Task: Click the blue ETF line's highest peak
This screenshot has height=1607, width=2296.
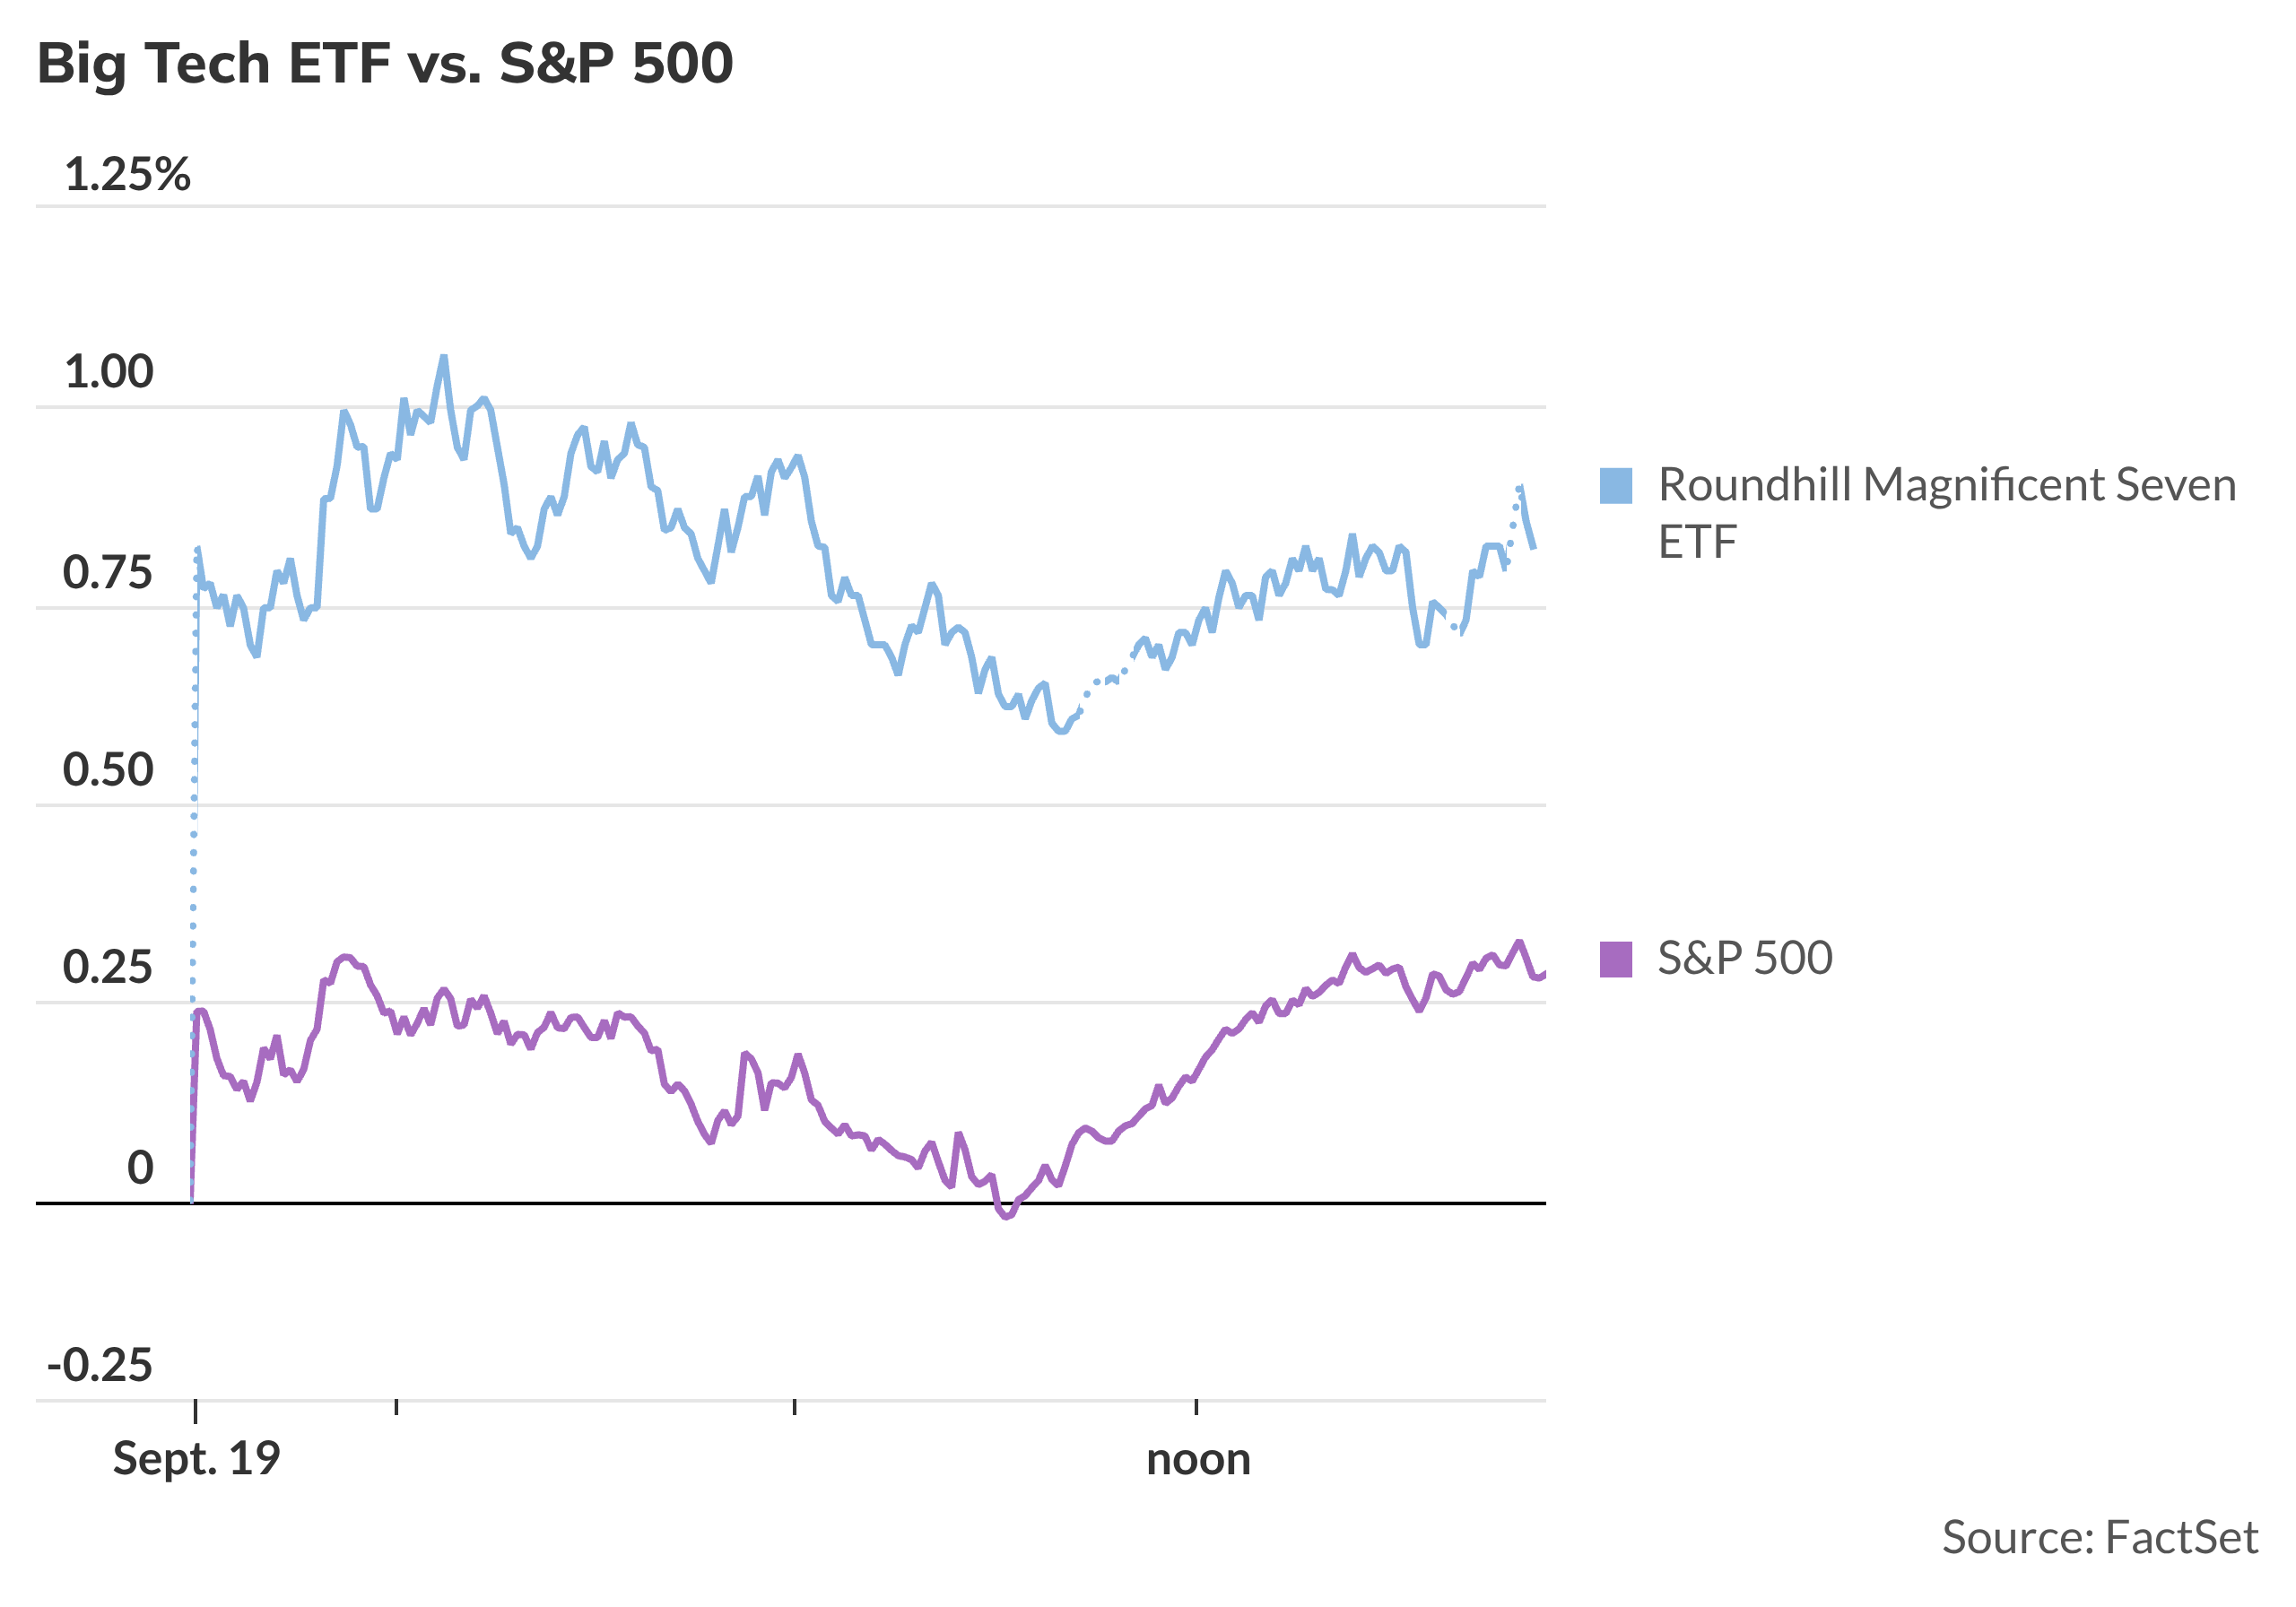Action: pos(444,358)
